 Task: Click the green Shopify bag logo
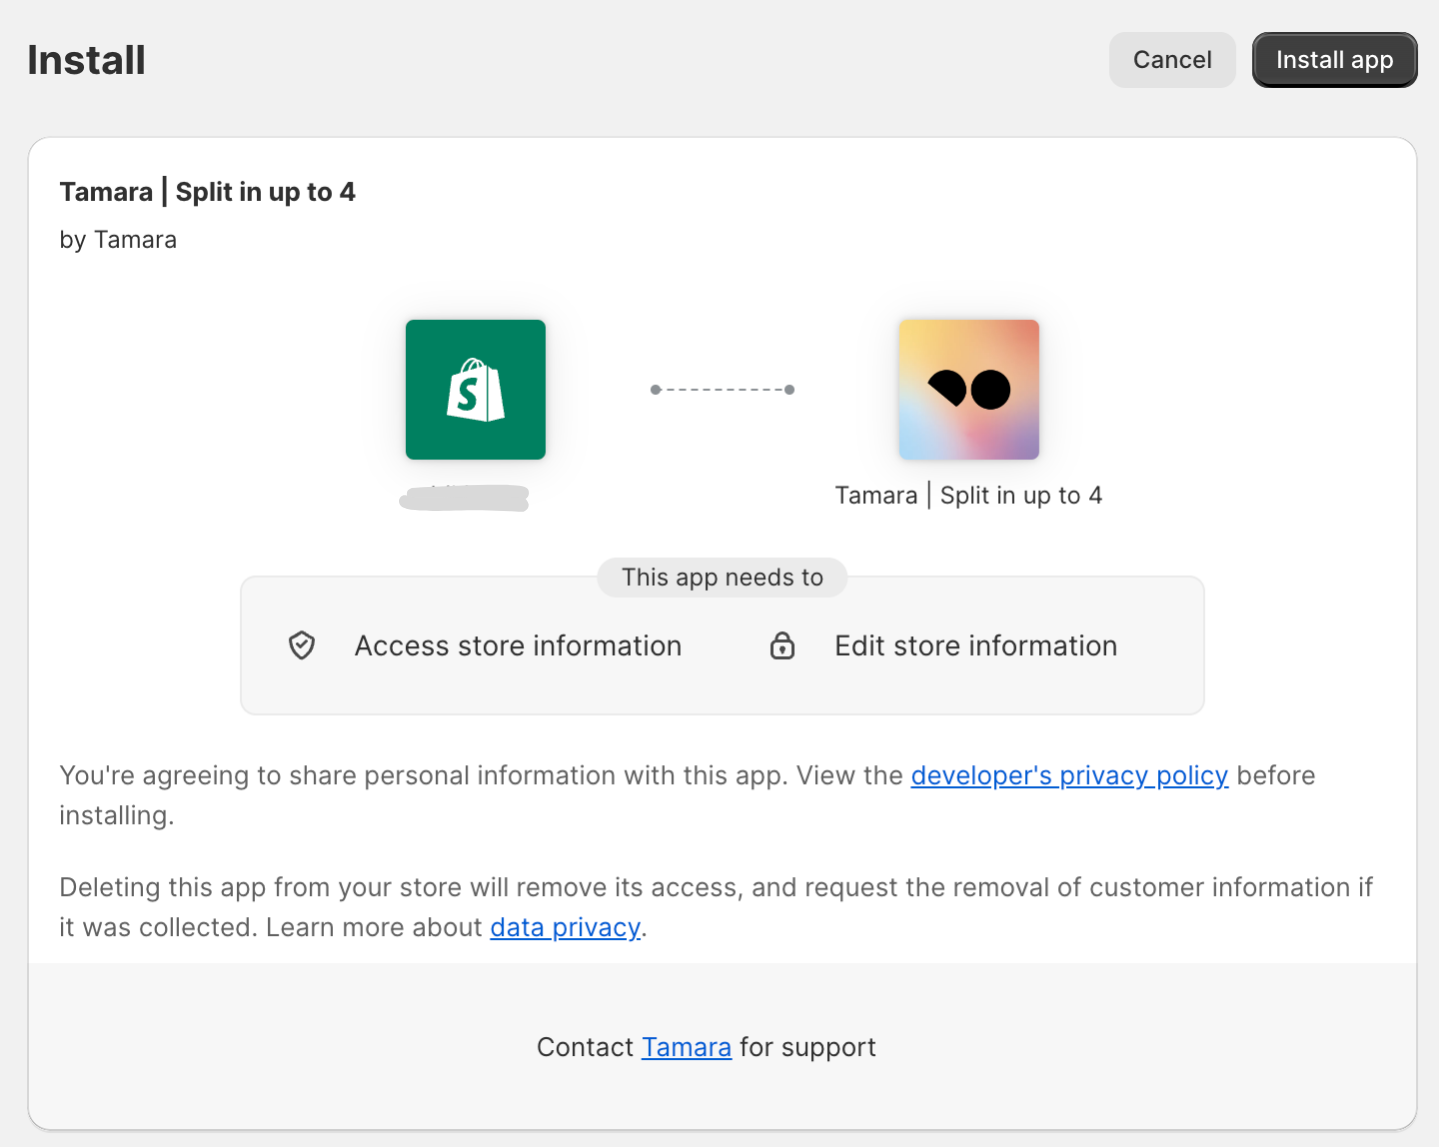[475, 390]
